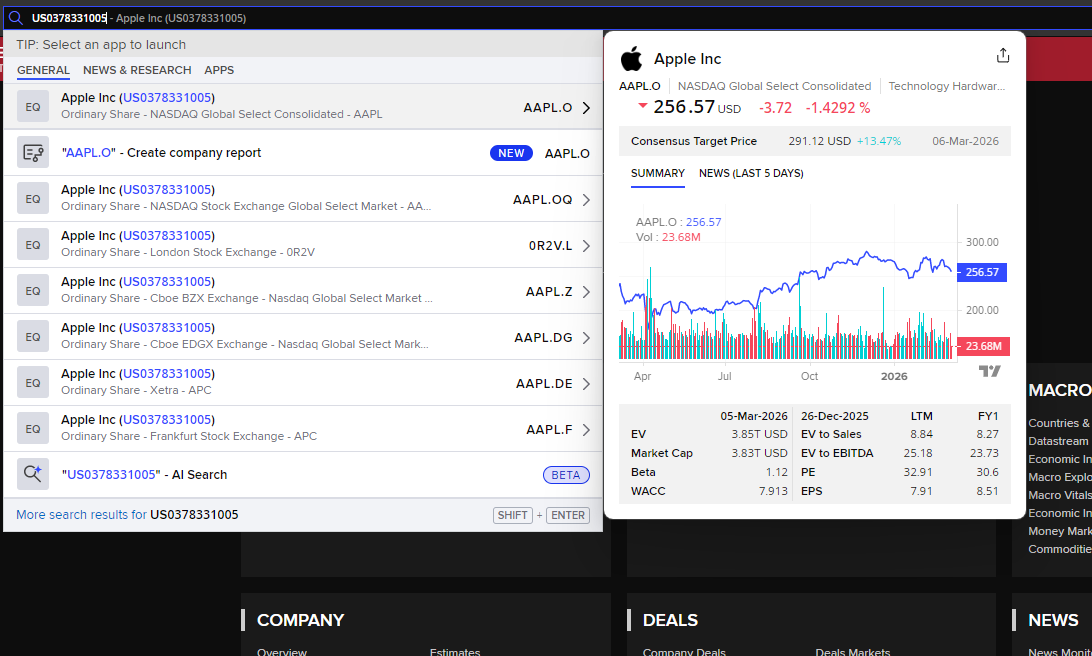Click the TradingView logo on chart
Image resolution: width=1092 pixels, height=656 pixels.
(x=990, y=371)
